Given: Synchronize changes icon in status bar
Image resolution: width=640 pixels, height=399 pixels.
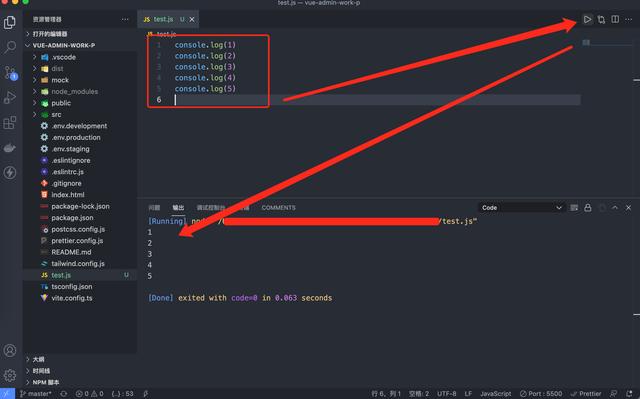Looking at the screenshot, I should pyautogui.click(x=64, y=394).
